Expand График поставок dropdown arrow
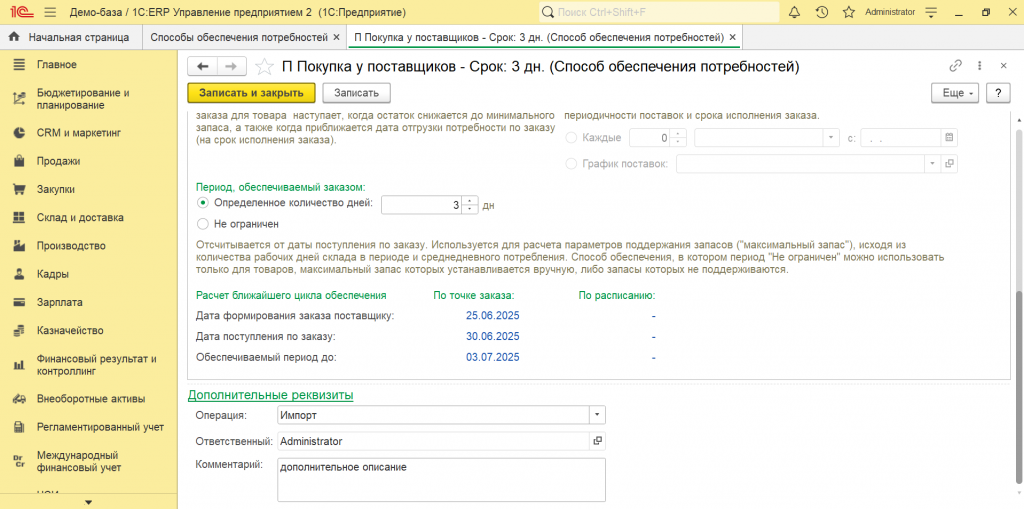The image size is (1024, 509). pyautogui.click(x=932, y=163)
